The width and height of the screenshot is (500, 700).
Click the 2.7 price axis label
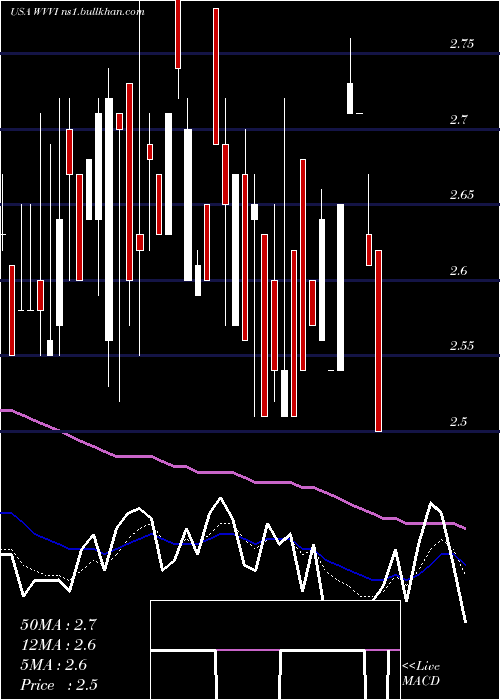459,119
